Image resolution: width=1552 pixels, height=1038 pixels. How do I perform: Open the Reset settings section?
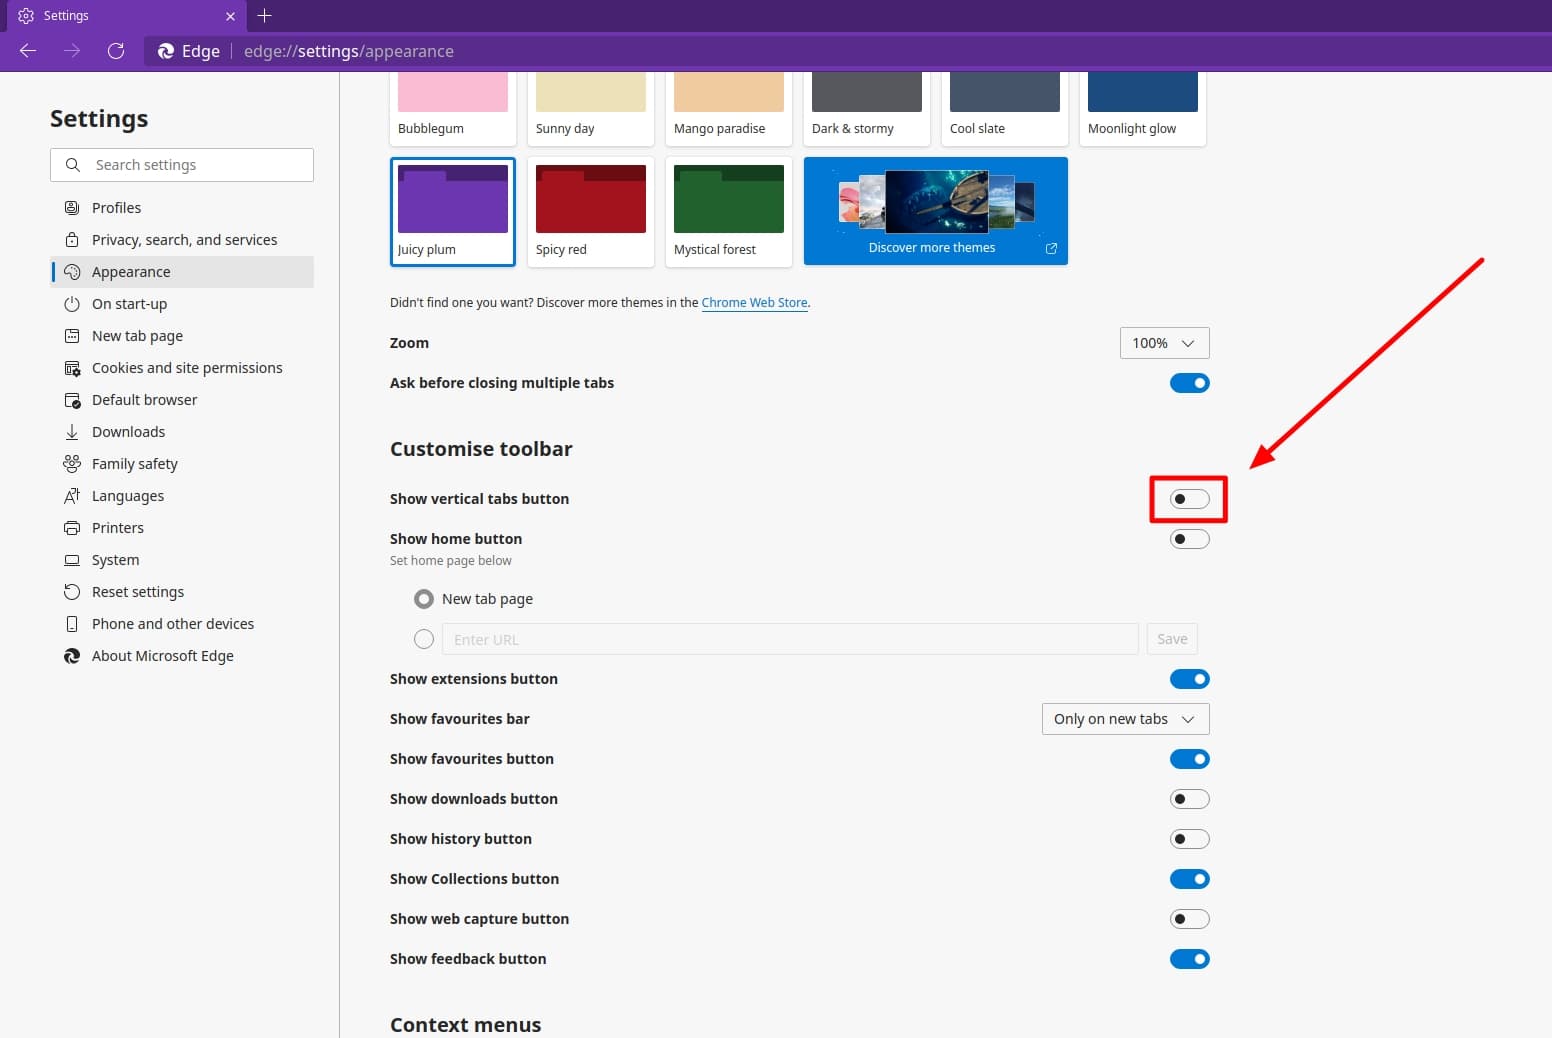[x=137, y=591]
